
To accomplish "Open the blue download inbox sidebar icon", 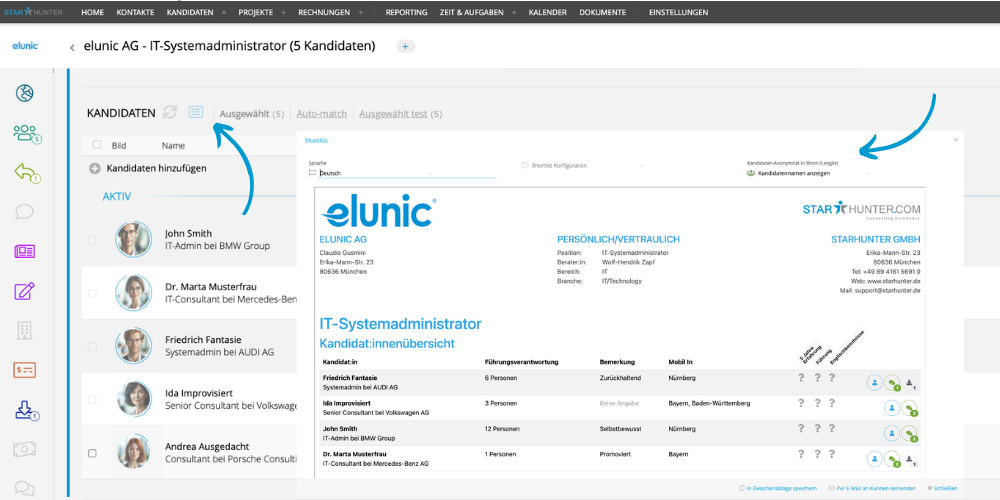I will coord(26,410).
